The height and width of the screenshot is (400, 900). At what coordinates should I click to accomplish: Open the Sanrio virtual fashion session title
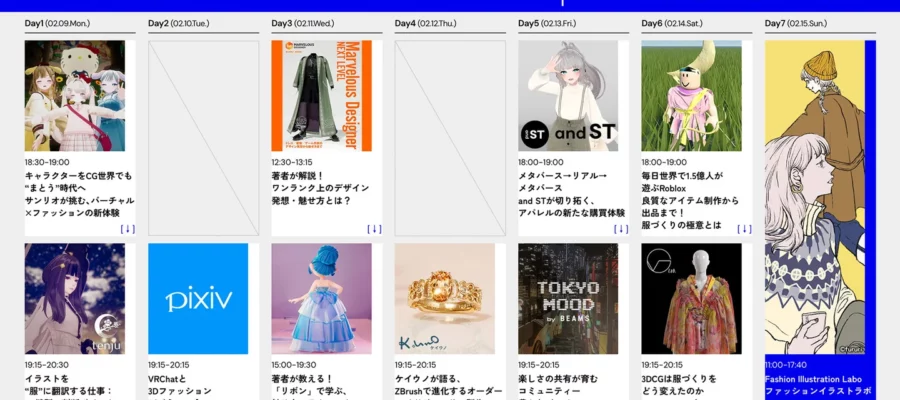tap(78, 194)
